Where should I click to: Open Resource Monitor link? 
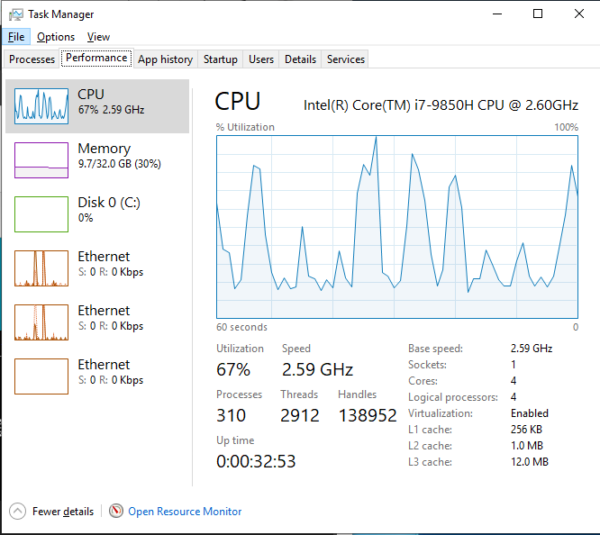(185, 511)
